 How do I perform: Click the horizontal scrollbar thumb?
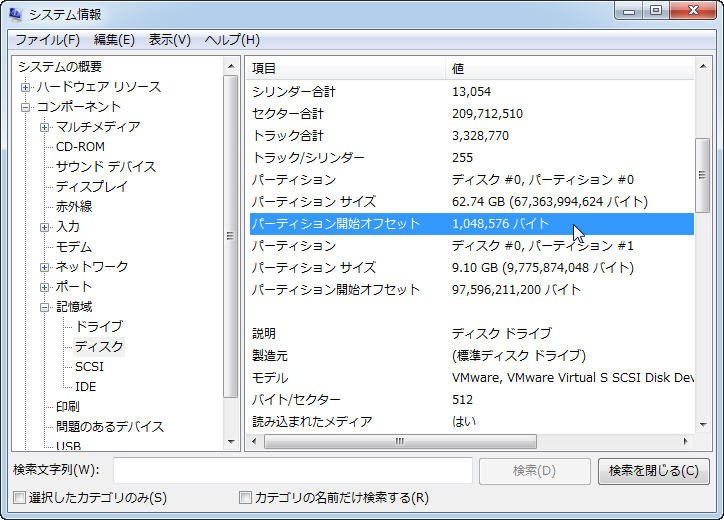400,441
